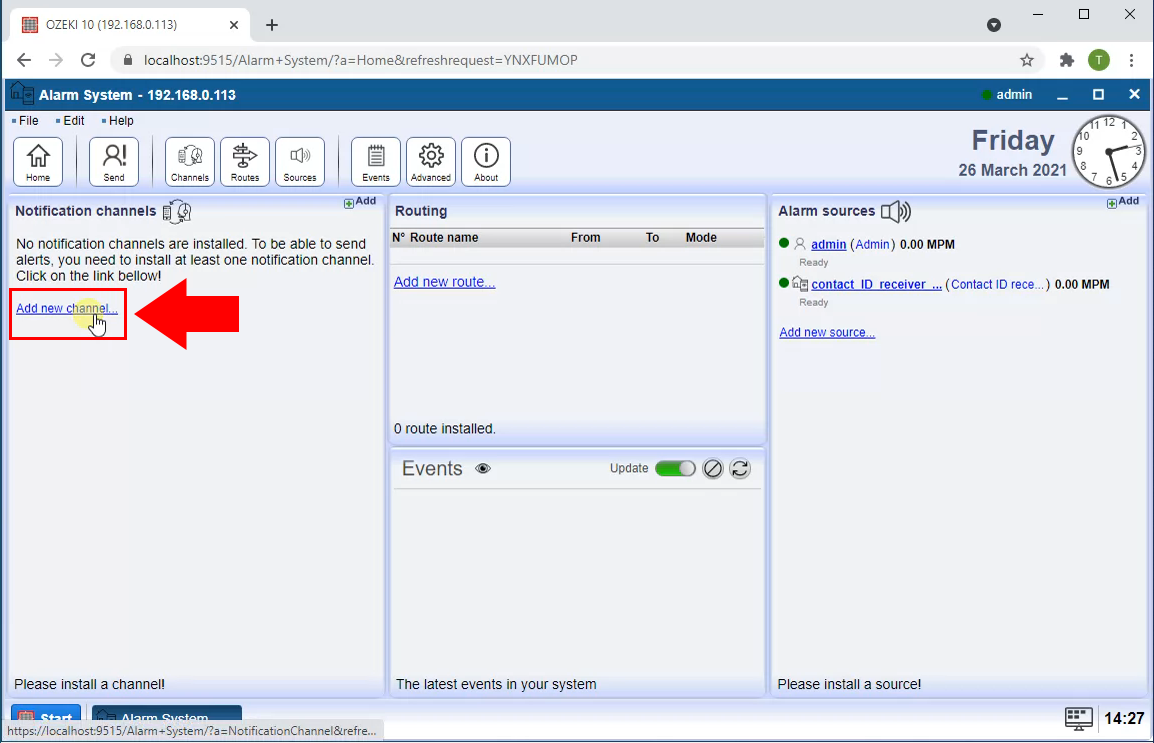
Task: Click the Send toolbar icon
Action: coord(114,161)
